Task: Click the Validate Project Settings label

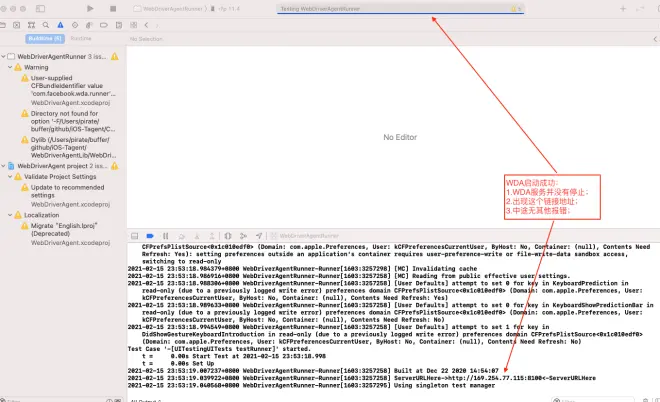Action: click(x=60, y=177)
